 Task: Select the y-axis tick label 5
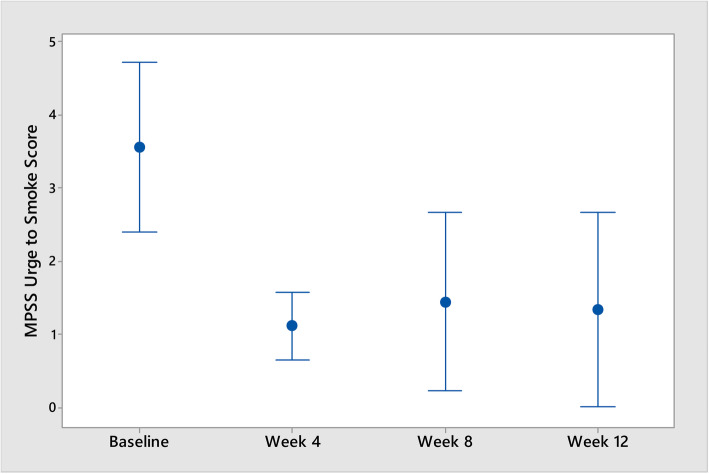click(x=49, y=41)
